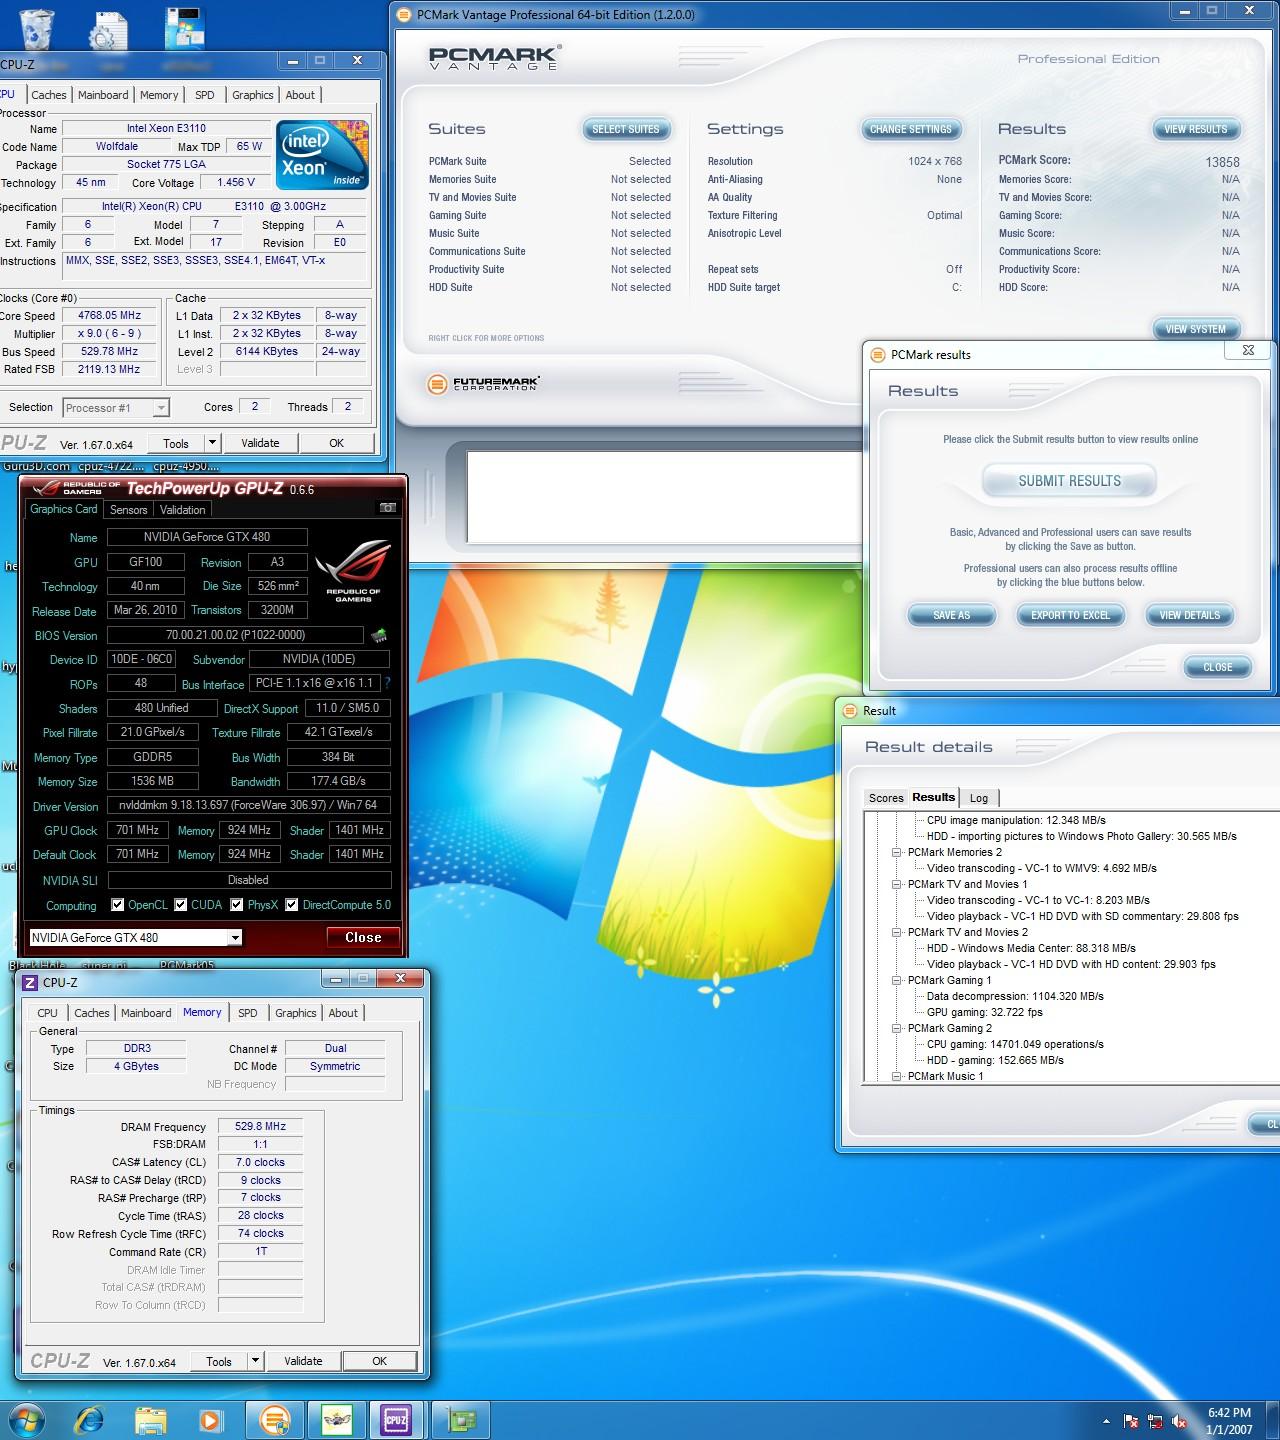Click the white text box in PCMark Vantage
The width and height of the screenshot is (1280, 1440).
coord(665,497)
